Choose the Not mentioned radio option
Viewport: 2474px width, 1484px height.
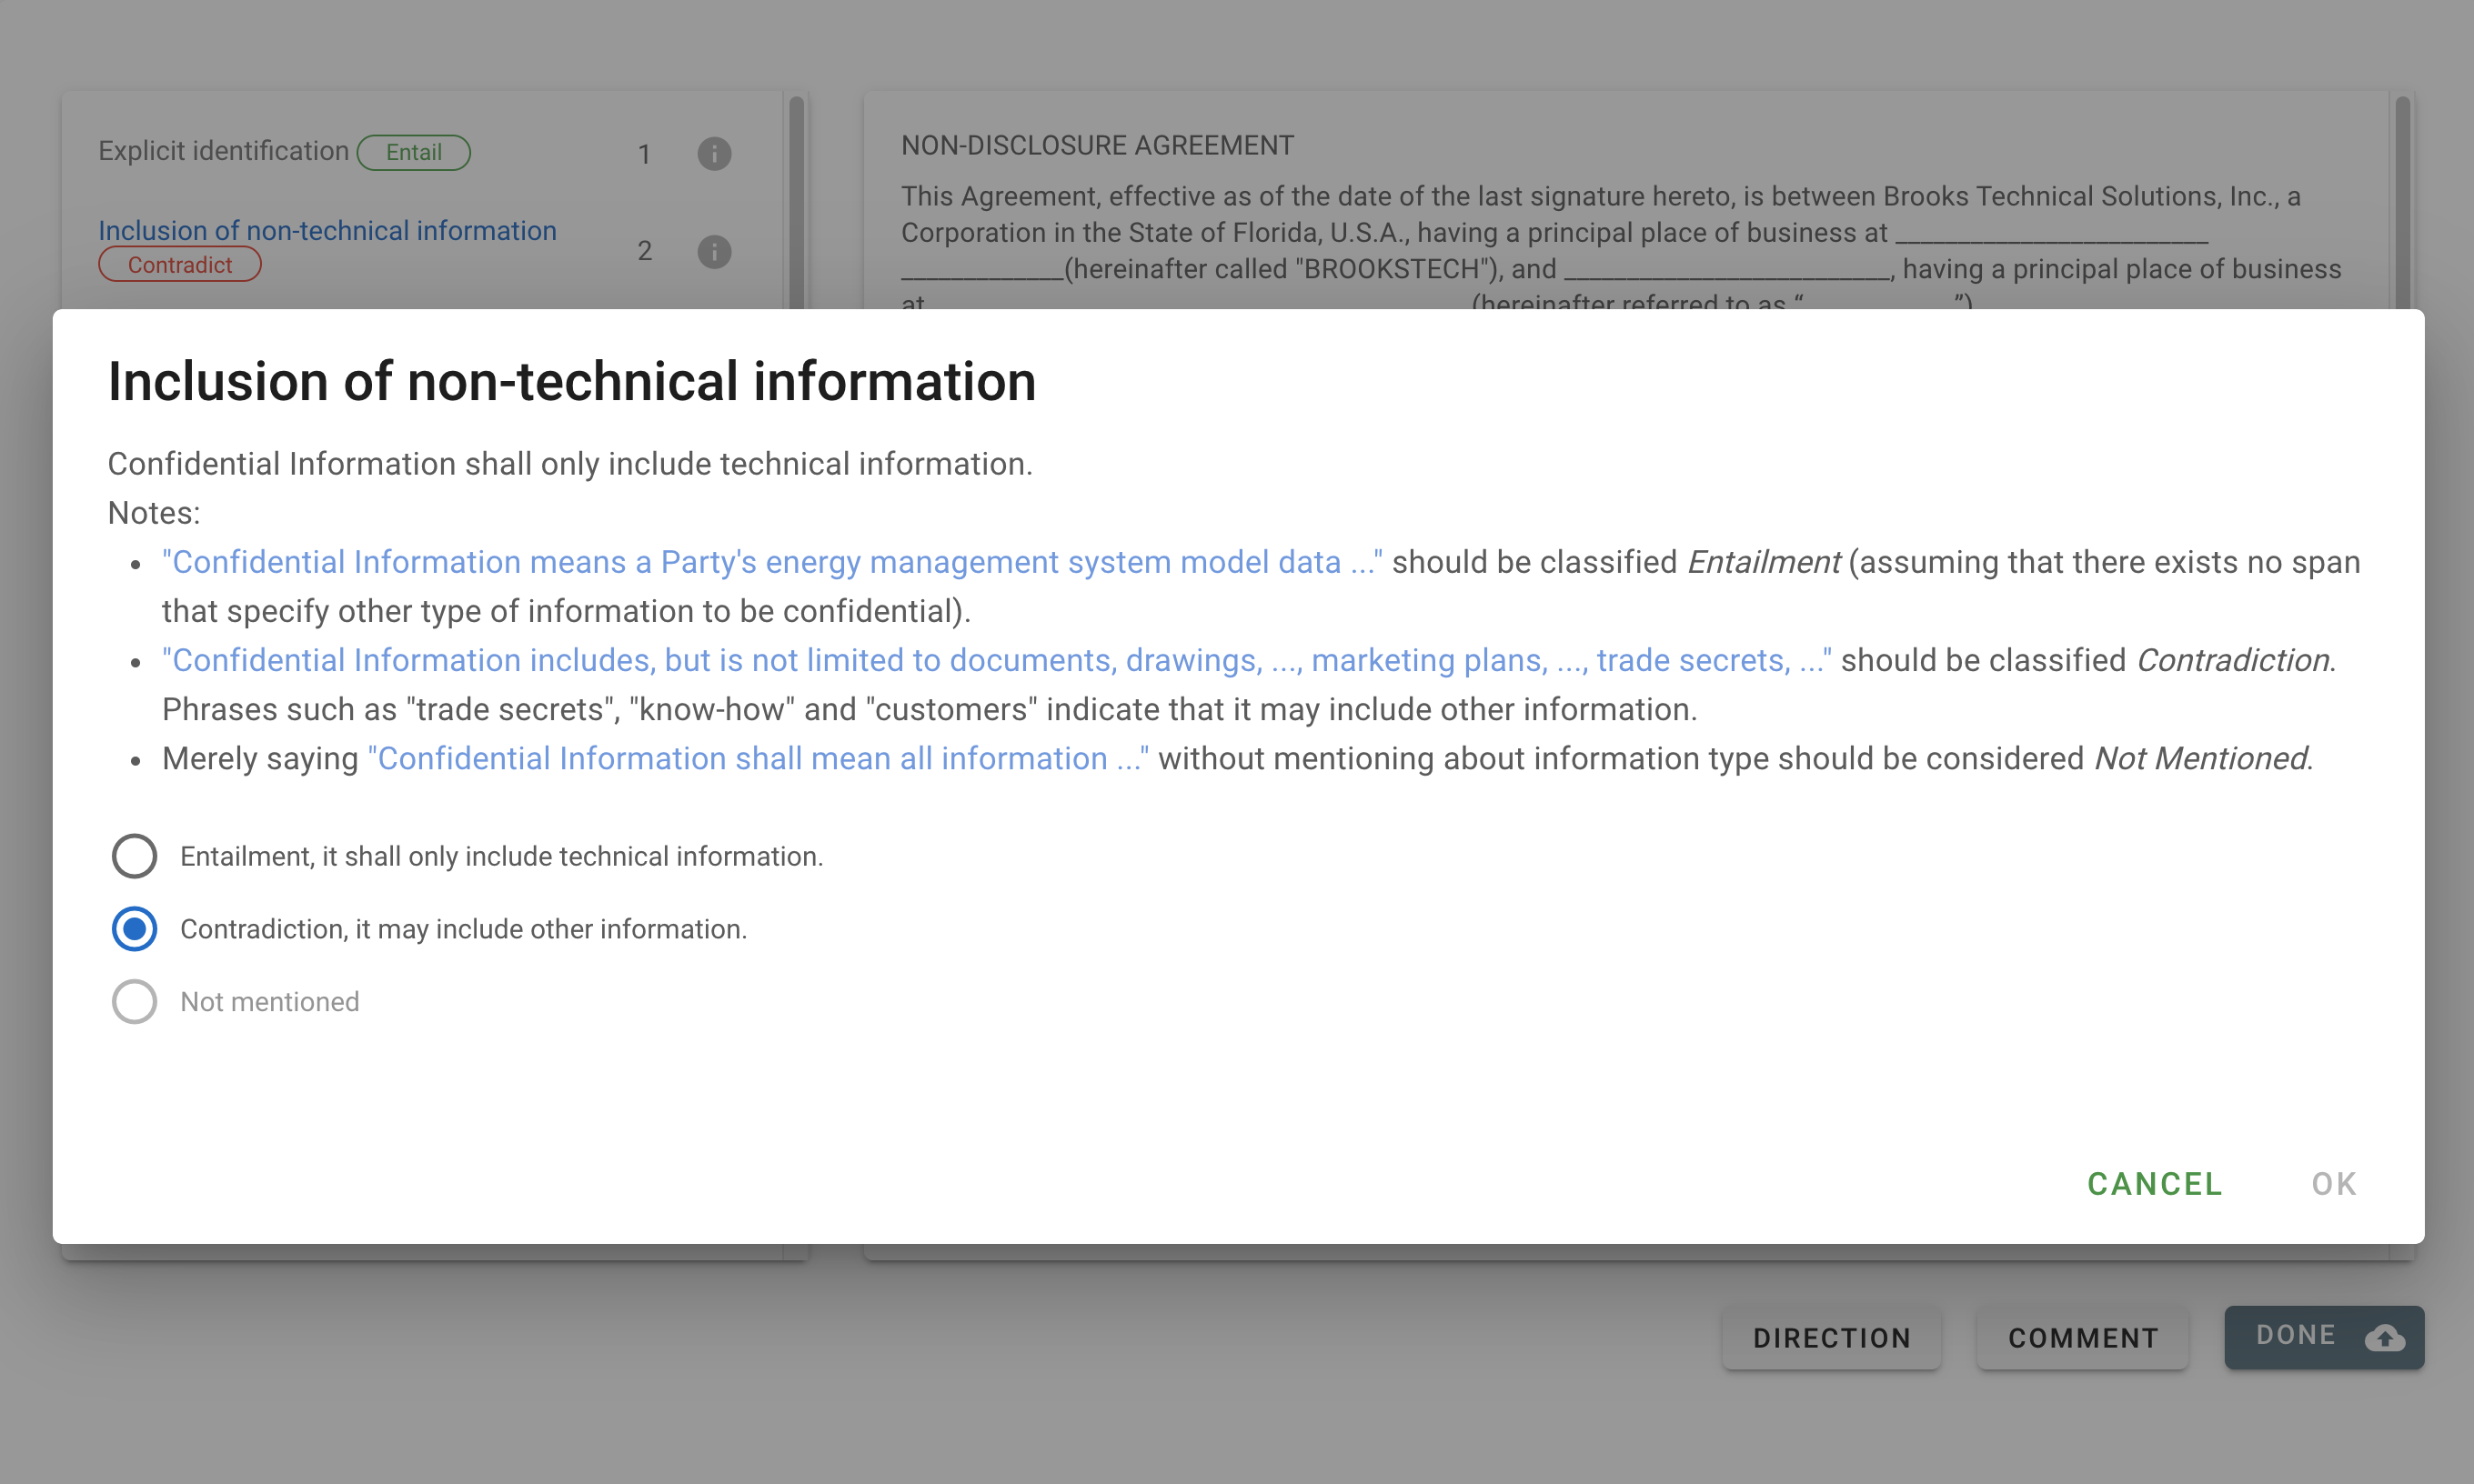[134, 1002]
